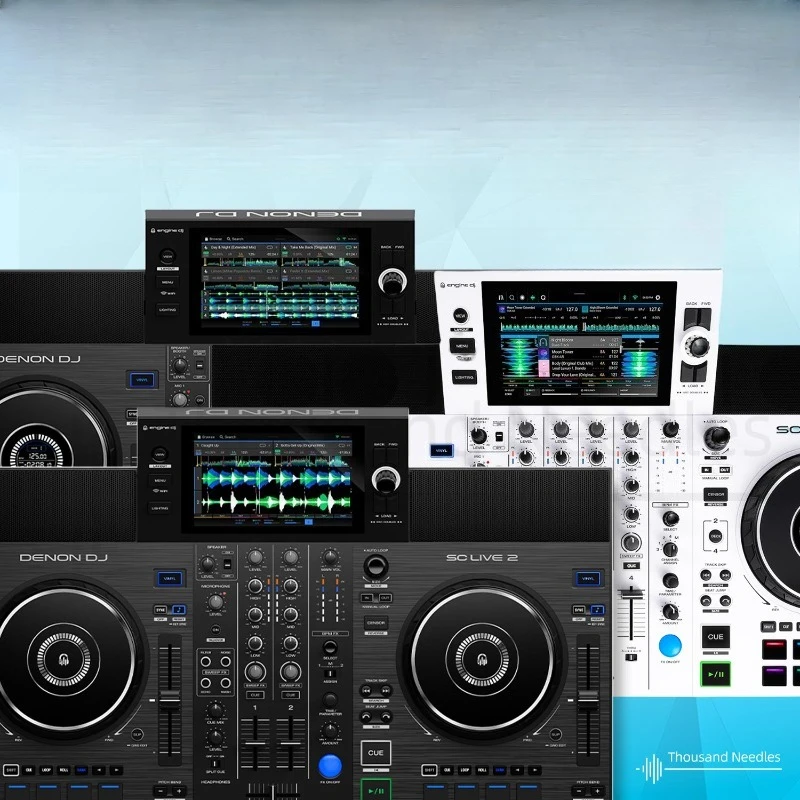Skip to previous track on black SC Live 2 center
The image size is (800, 800).
point(366,690)
